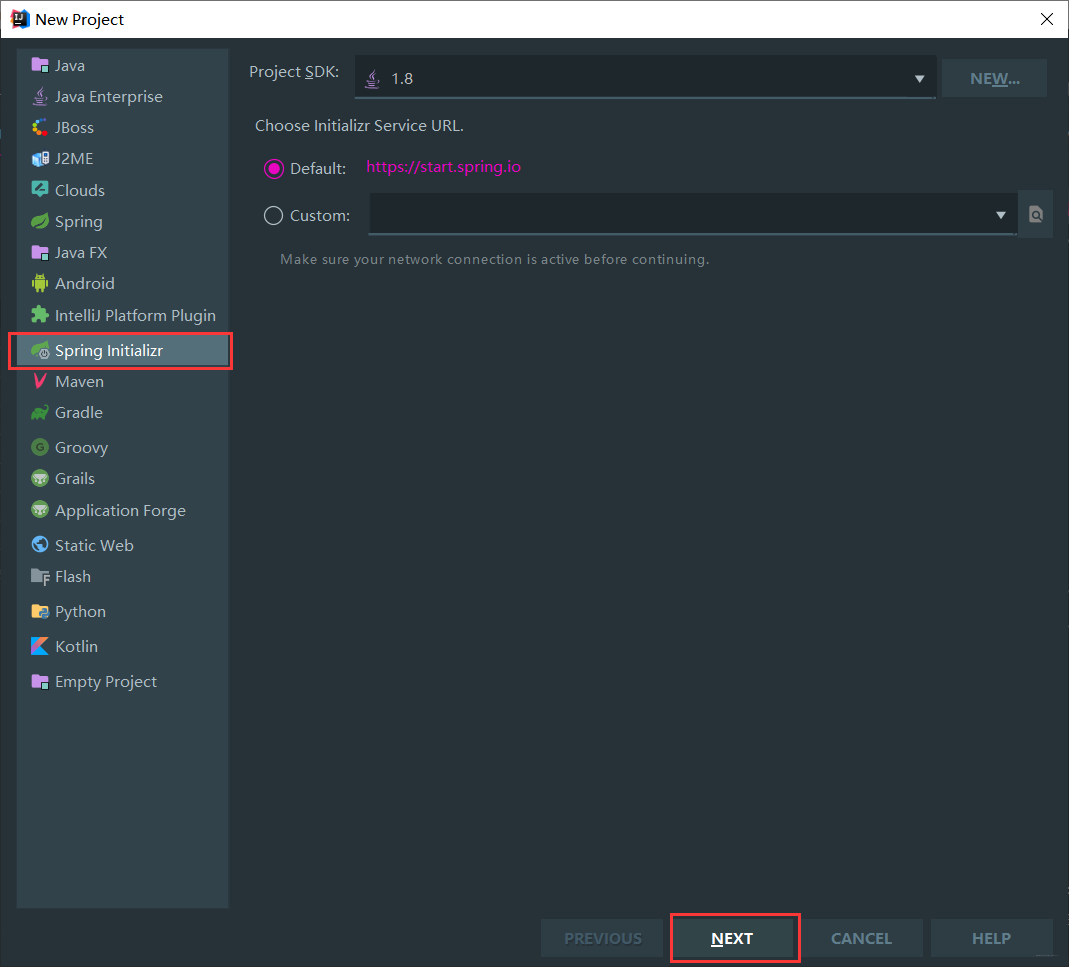Choose Java Enterprise project type
1069x967 pixels.
108,97
